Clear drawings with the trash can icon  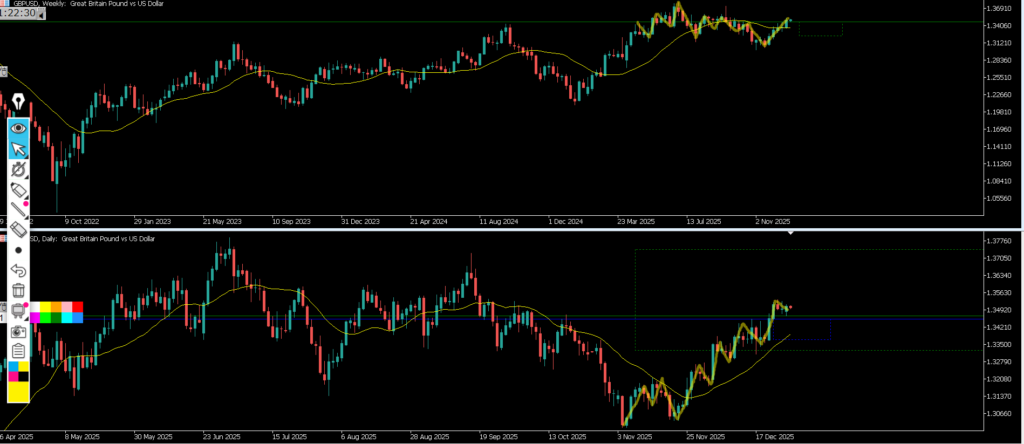pyautogui.click(x=18, y=291)
